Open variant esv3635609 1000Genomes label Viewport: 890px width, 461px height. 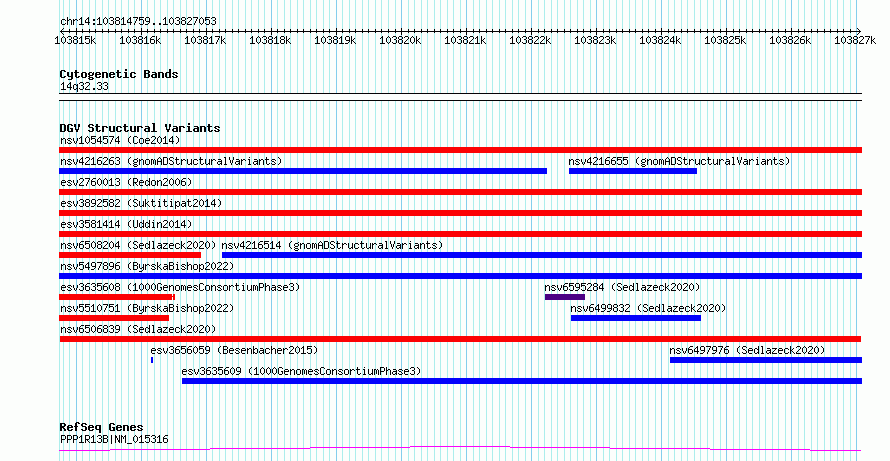(x=301, y=371)
